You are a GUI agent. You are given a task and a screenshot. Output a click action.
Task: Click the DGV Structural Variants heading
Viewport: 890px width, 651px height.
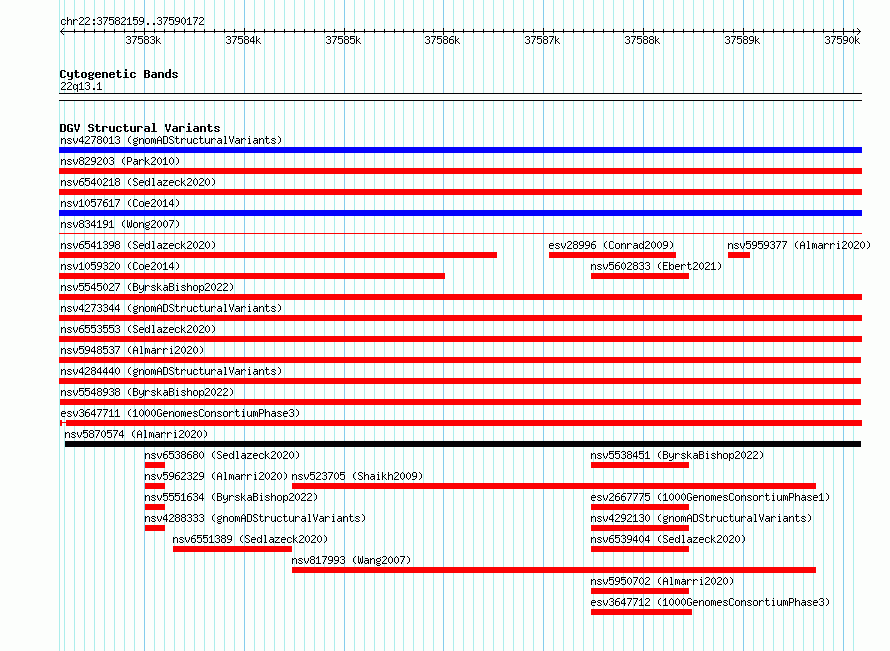(x=140, y=128)
